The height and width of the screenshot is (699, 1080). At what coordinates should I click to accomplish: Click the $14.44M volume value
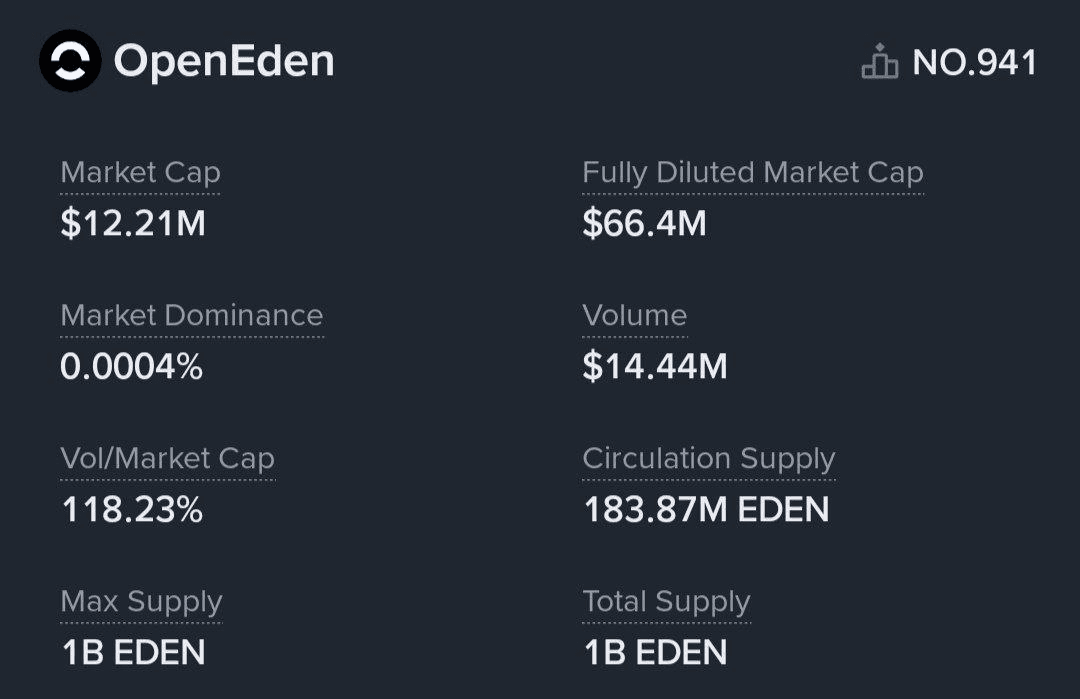[655, 367]
